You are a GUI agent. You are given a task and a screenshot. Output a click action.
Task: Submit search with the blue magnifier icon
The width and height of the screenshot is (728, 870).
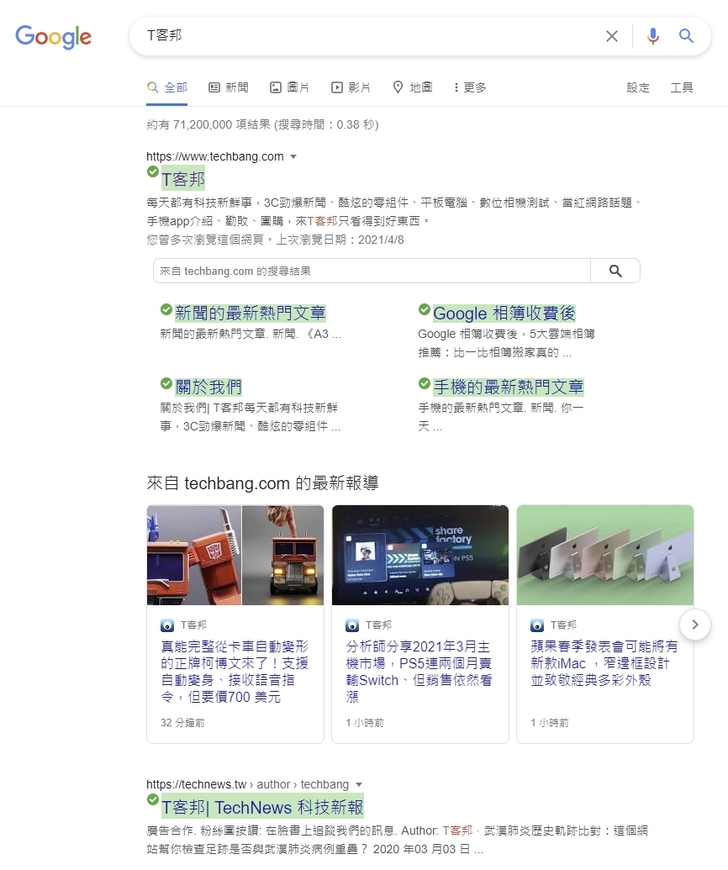[x=686, y=36]
